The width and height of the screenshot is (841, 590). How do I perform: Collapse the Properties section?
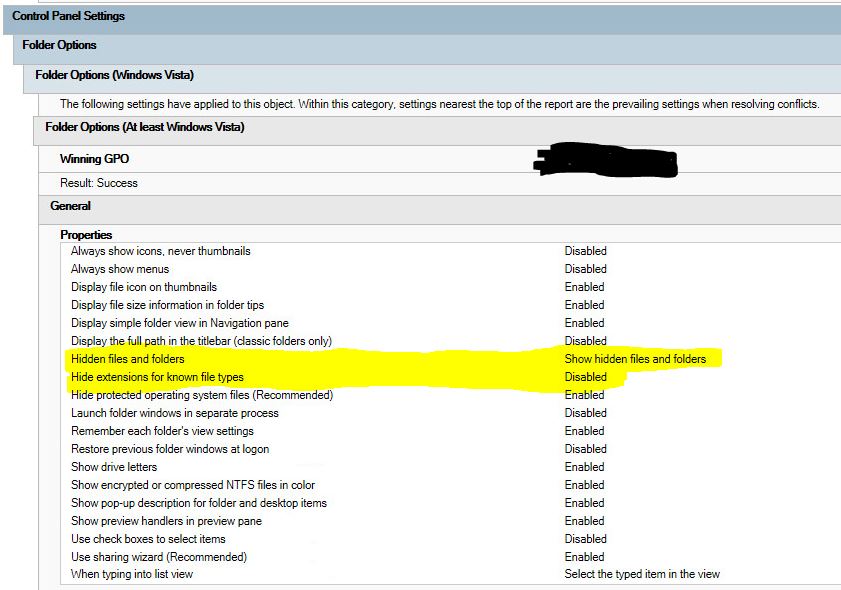tap(86, 234)
